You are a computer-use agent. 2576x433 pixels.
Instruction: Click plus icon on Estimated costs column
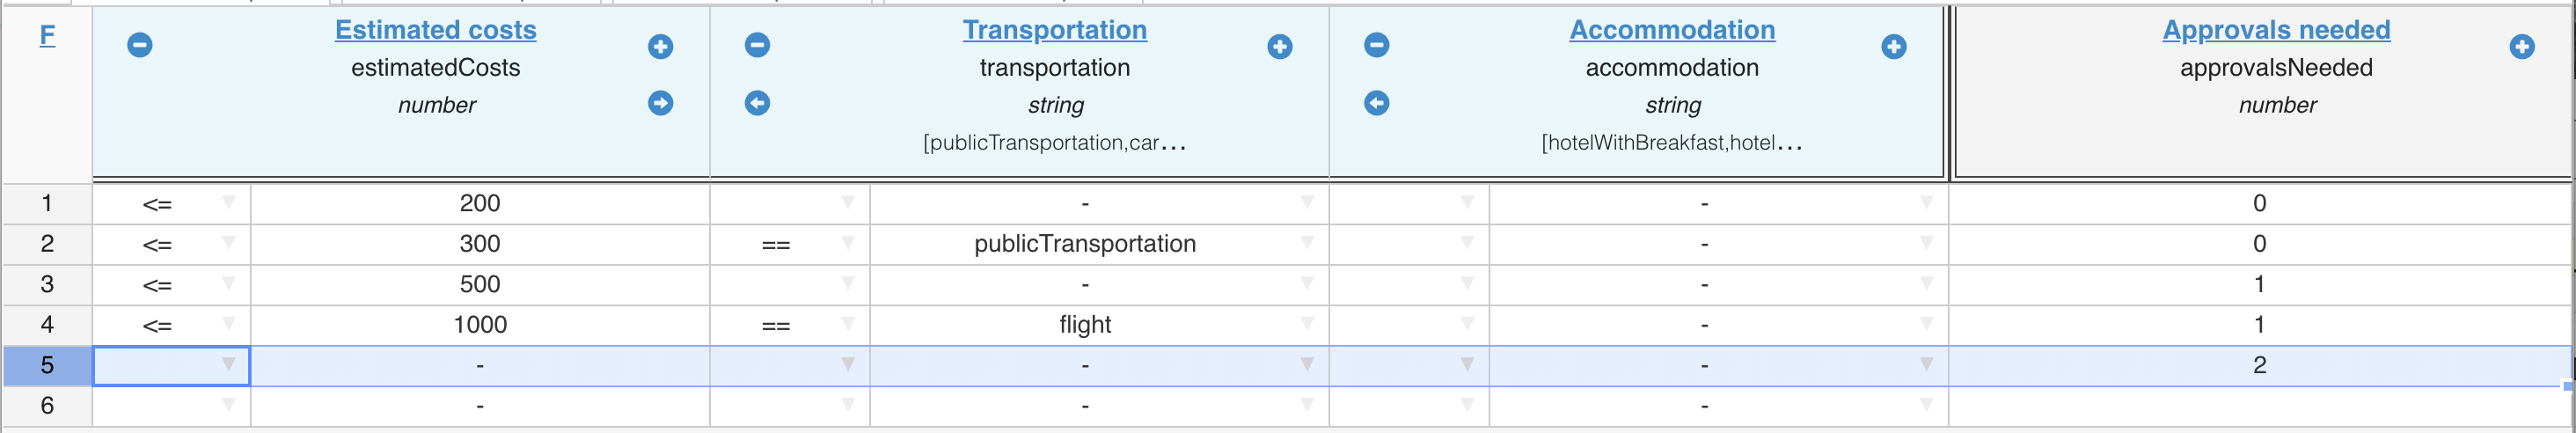pos(660,46)
